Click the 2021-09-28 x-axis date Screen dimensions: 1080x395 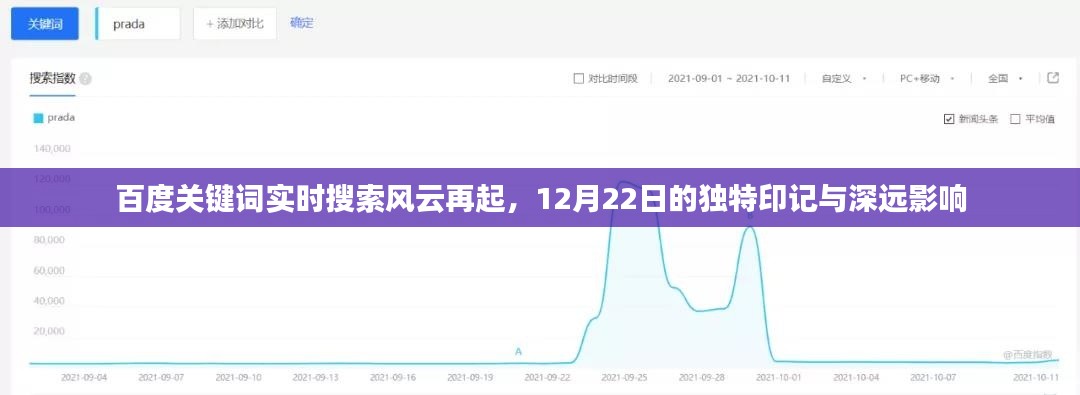point(702,378)
